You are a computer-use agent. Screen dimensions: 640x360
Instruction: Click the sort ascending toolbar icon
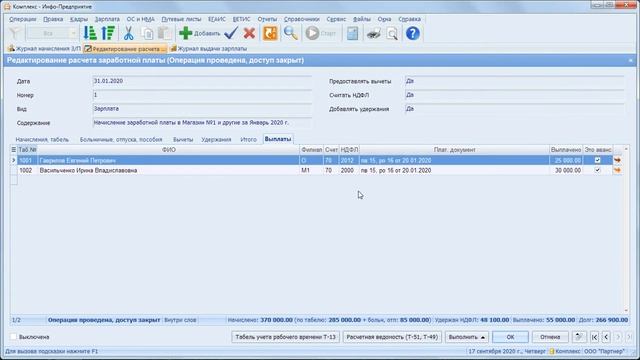click(90, 33)
